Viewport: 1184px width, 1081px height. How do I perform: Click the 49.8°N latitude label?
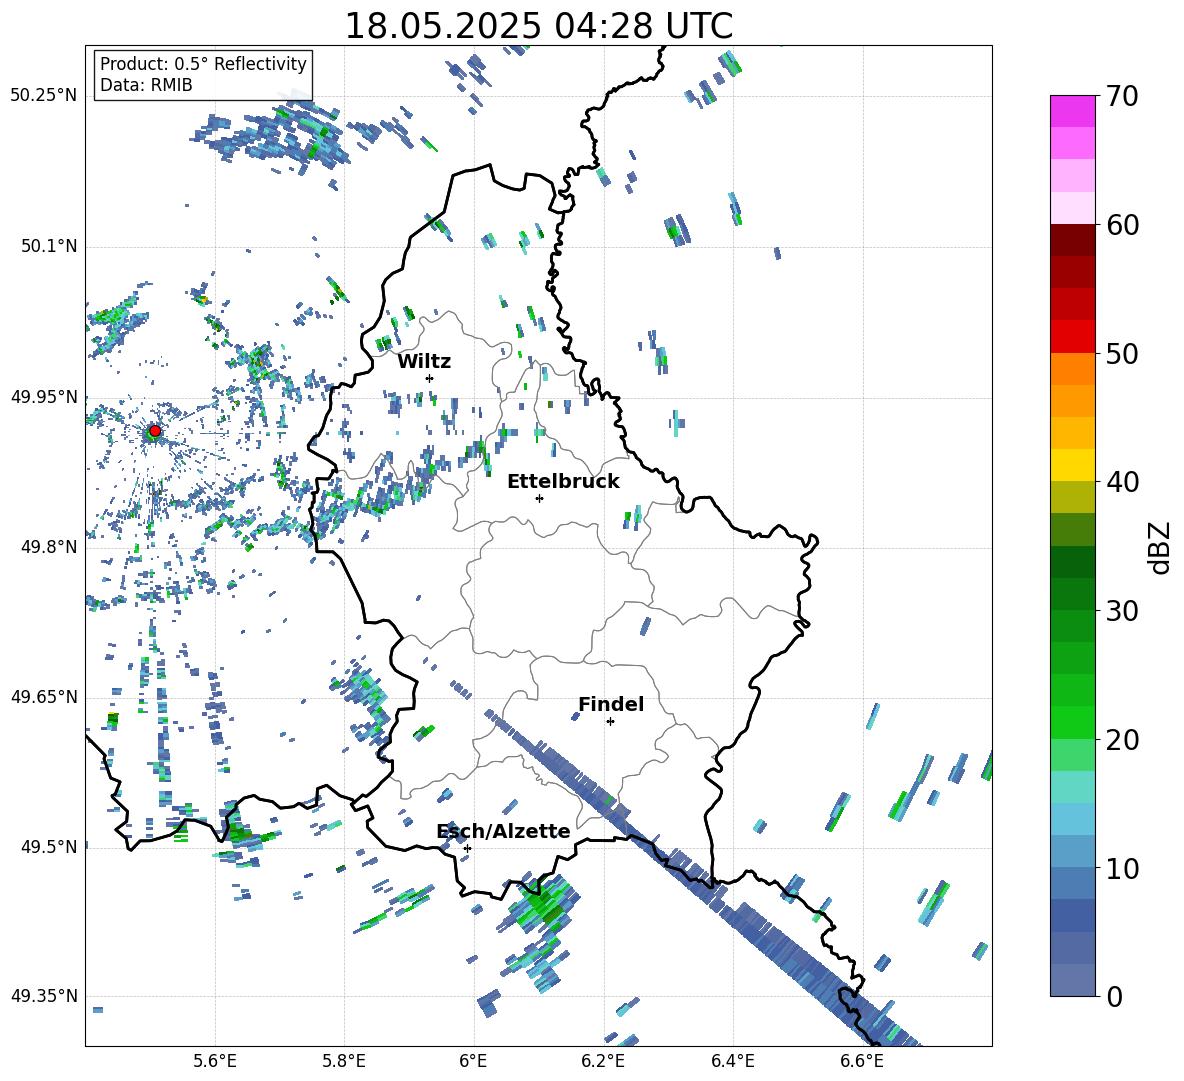coord(48,547)
